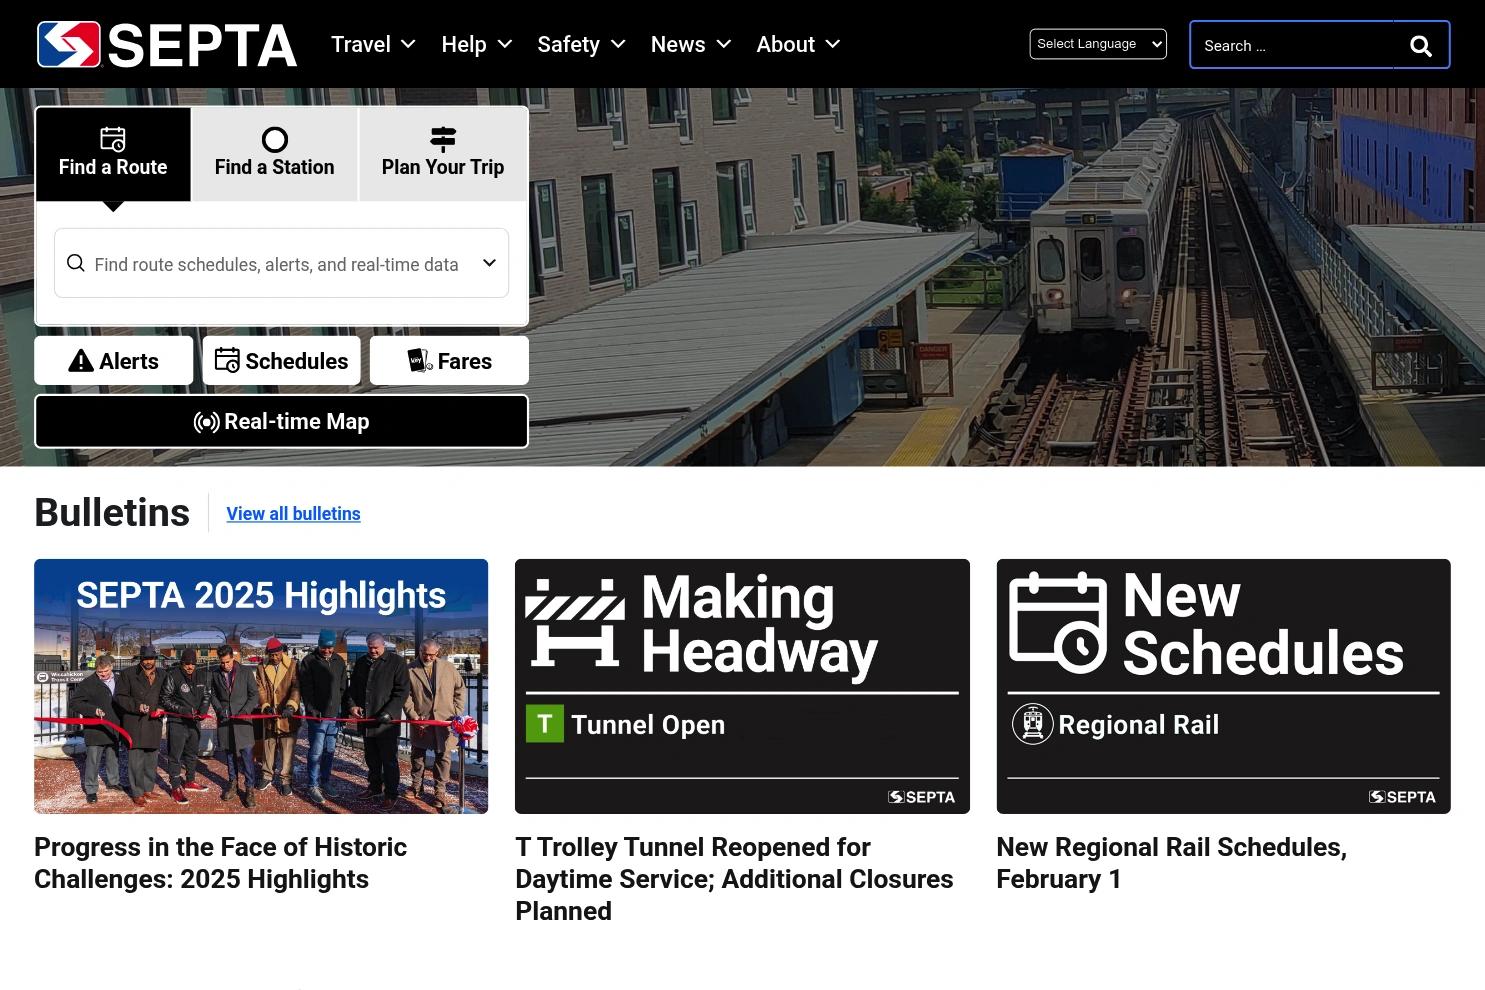Click the fare card Fares icon

420,360
